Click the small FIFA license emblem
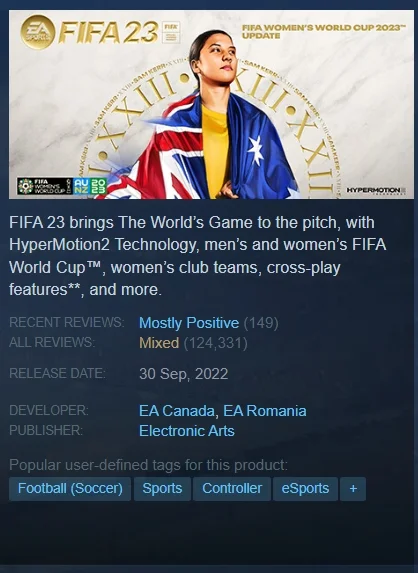Viewport: 418px width, 573px height. point(171,33)
